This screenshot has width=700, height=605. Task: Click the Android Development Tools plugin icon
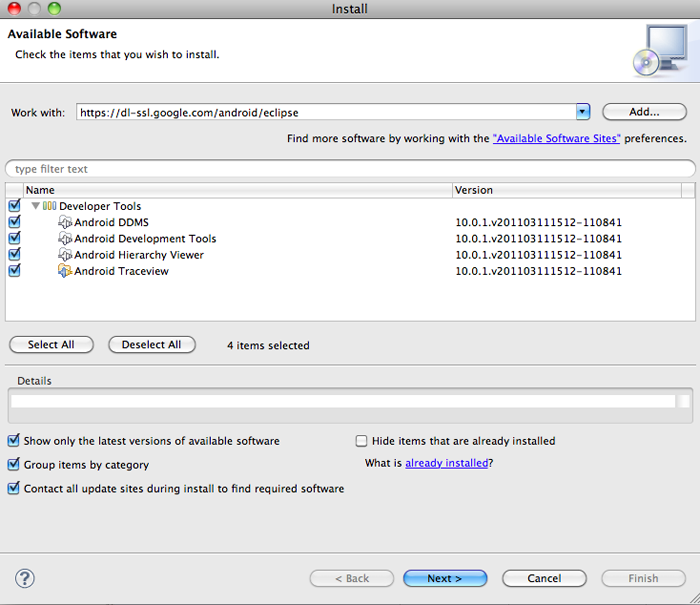(66, 239)
